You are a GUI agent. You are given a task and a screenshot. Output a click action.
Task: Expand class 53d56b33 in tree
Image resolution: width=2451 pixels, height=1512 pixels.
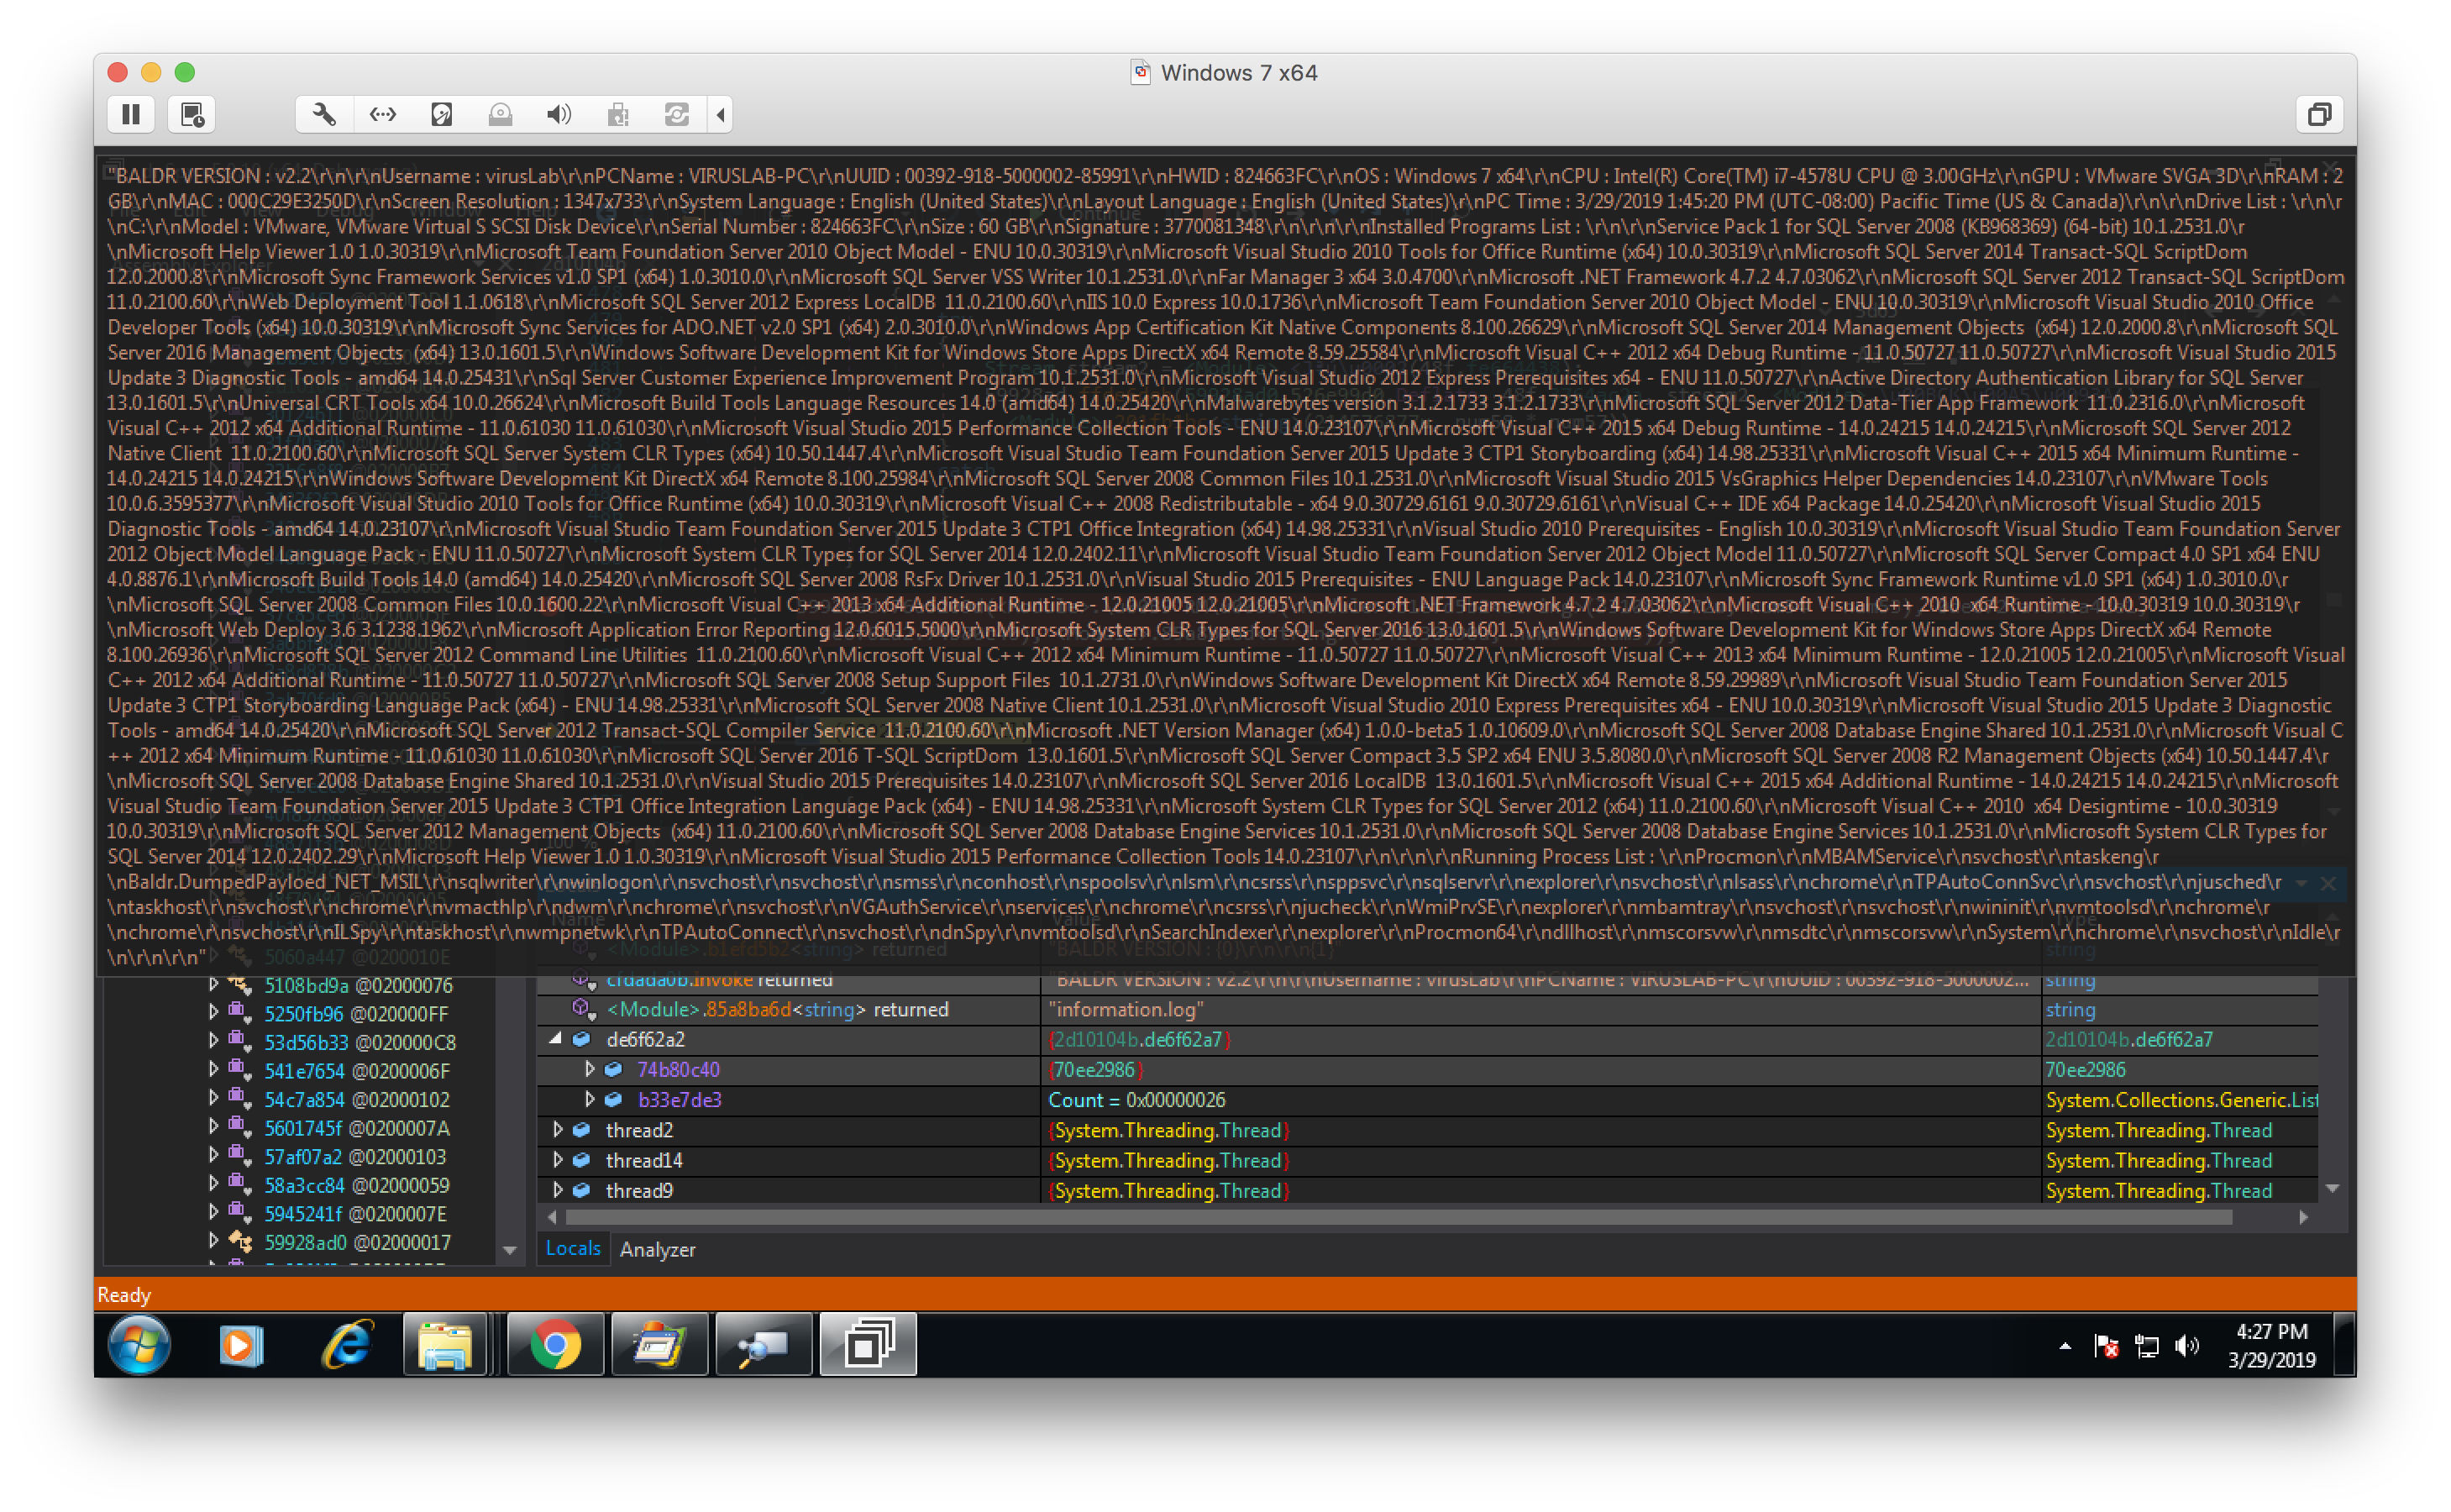(x=213, y=1040)
